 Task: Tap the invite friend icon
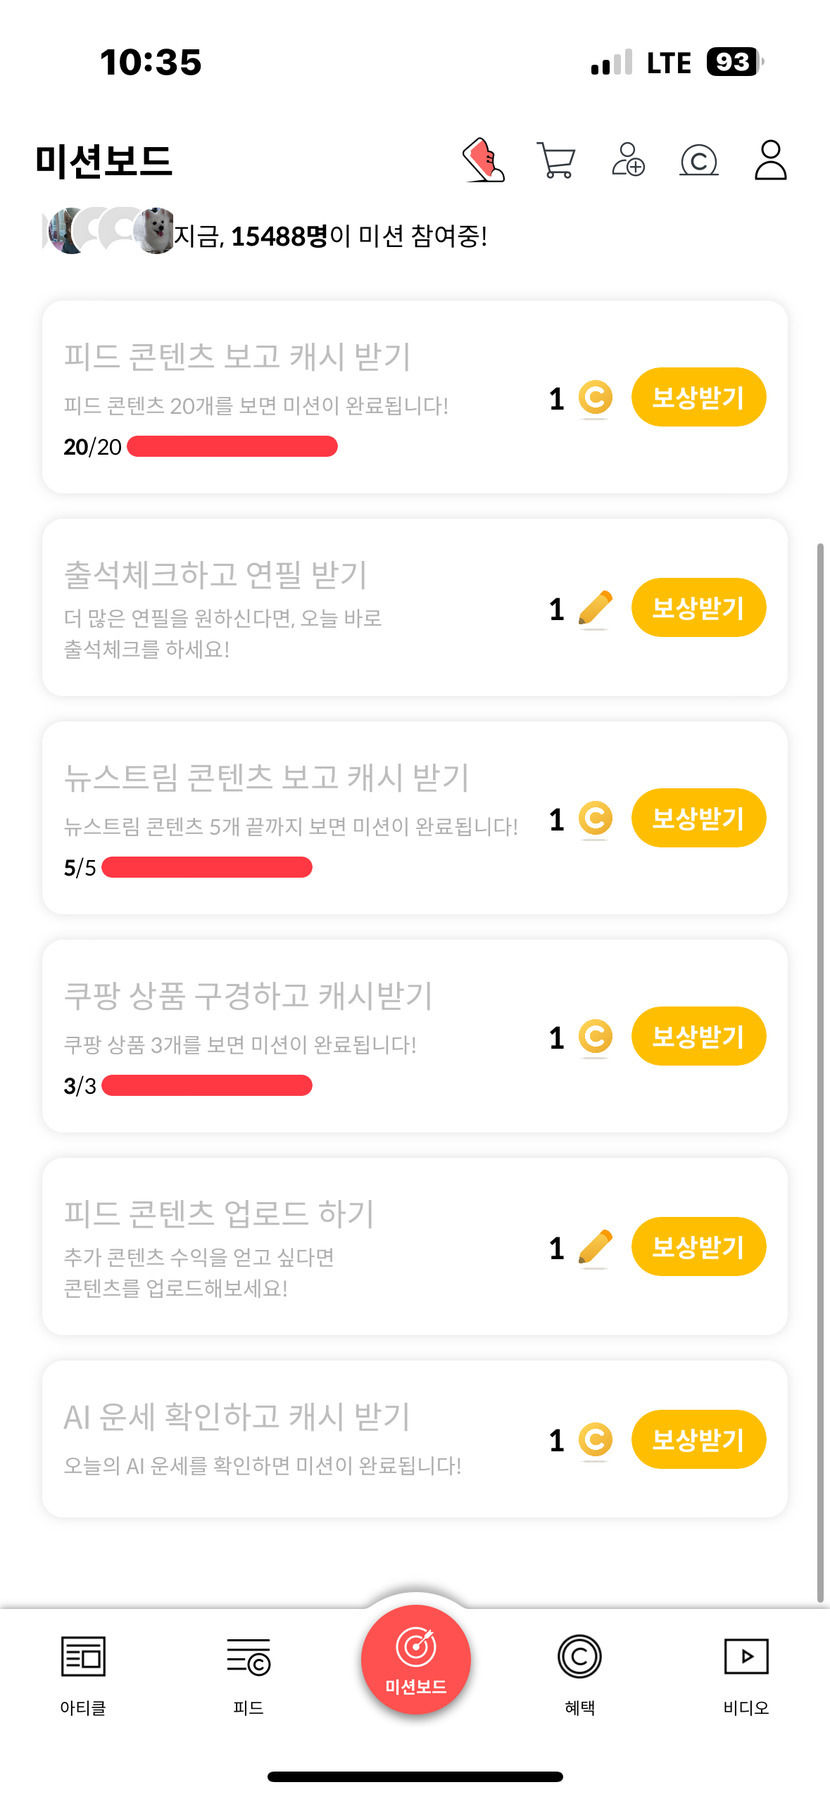[x=628, y=160]
